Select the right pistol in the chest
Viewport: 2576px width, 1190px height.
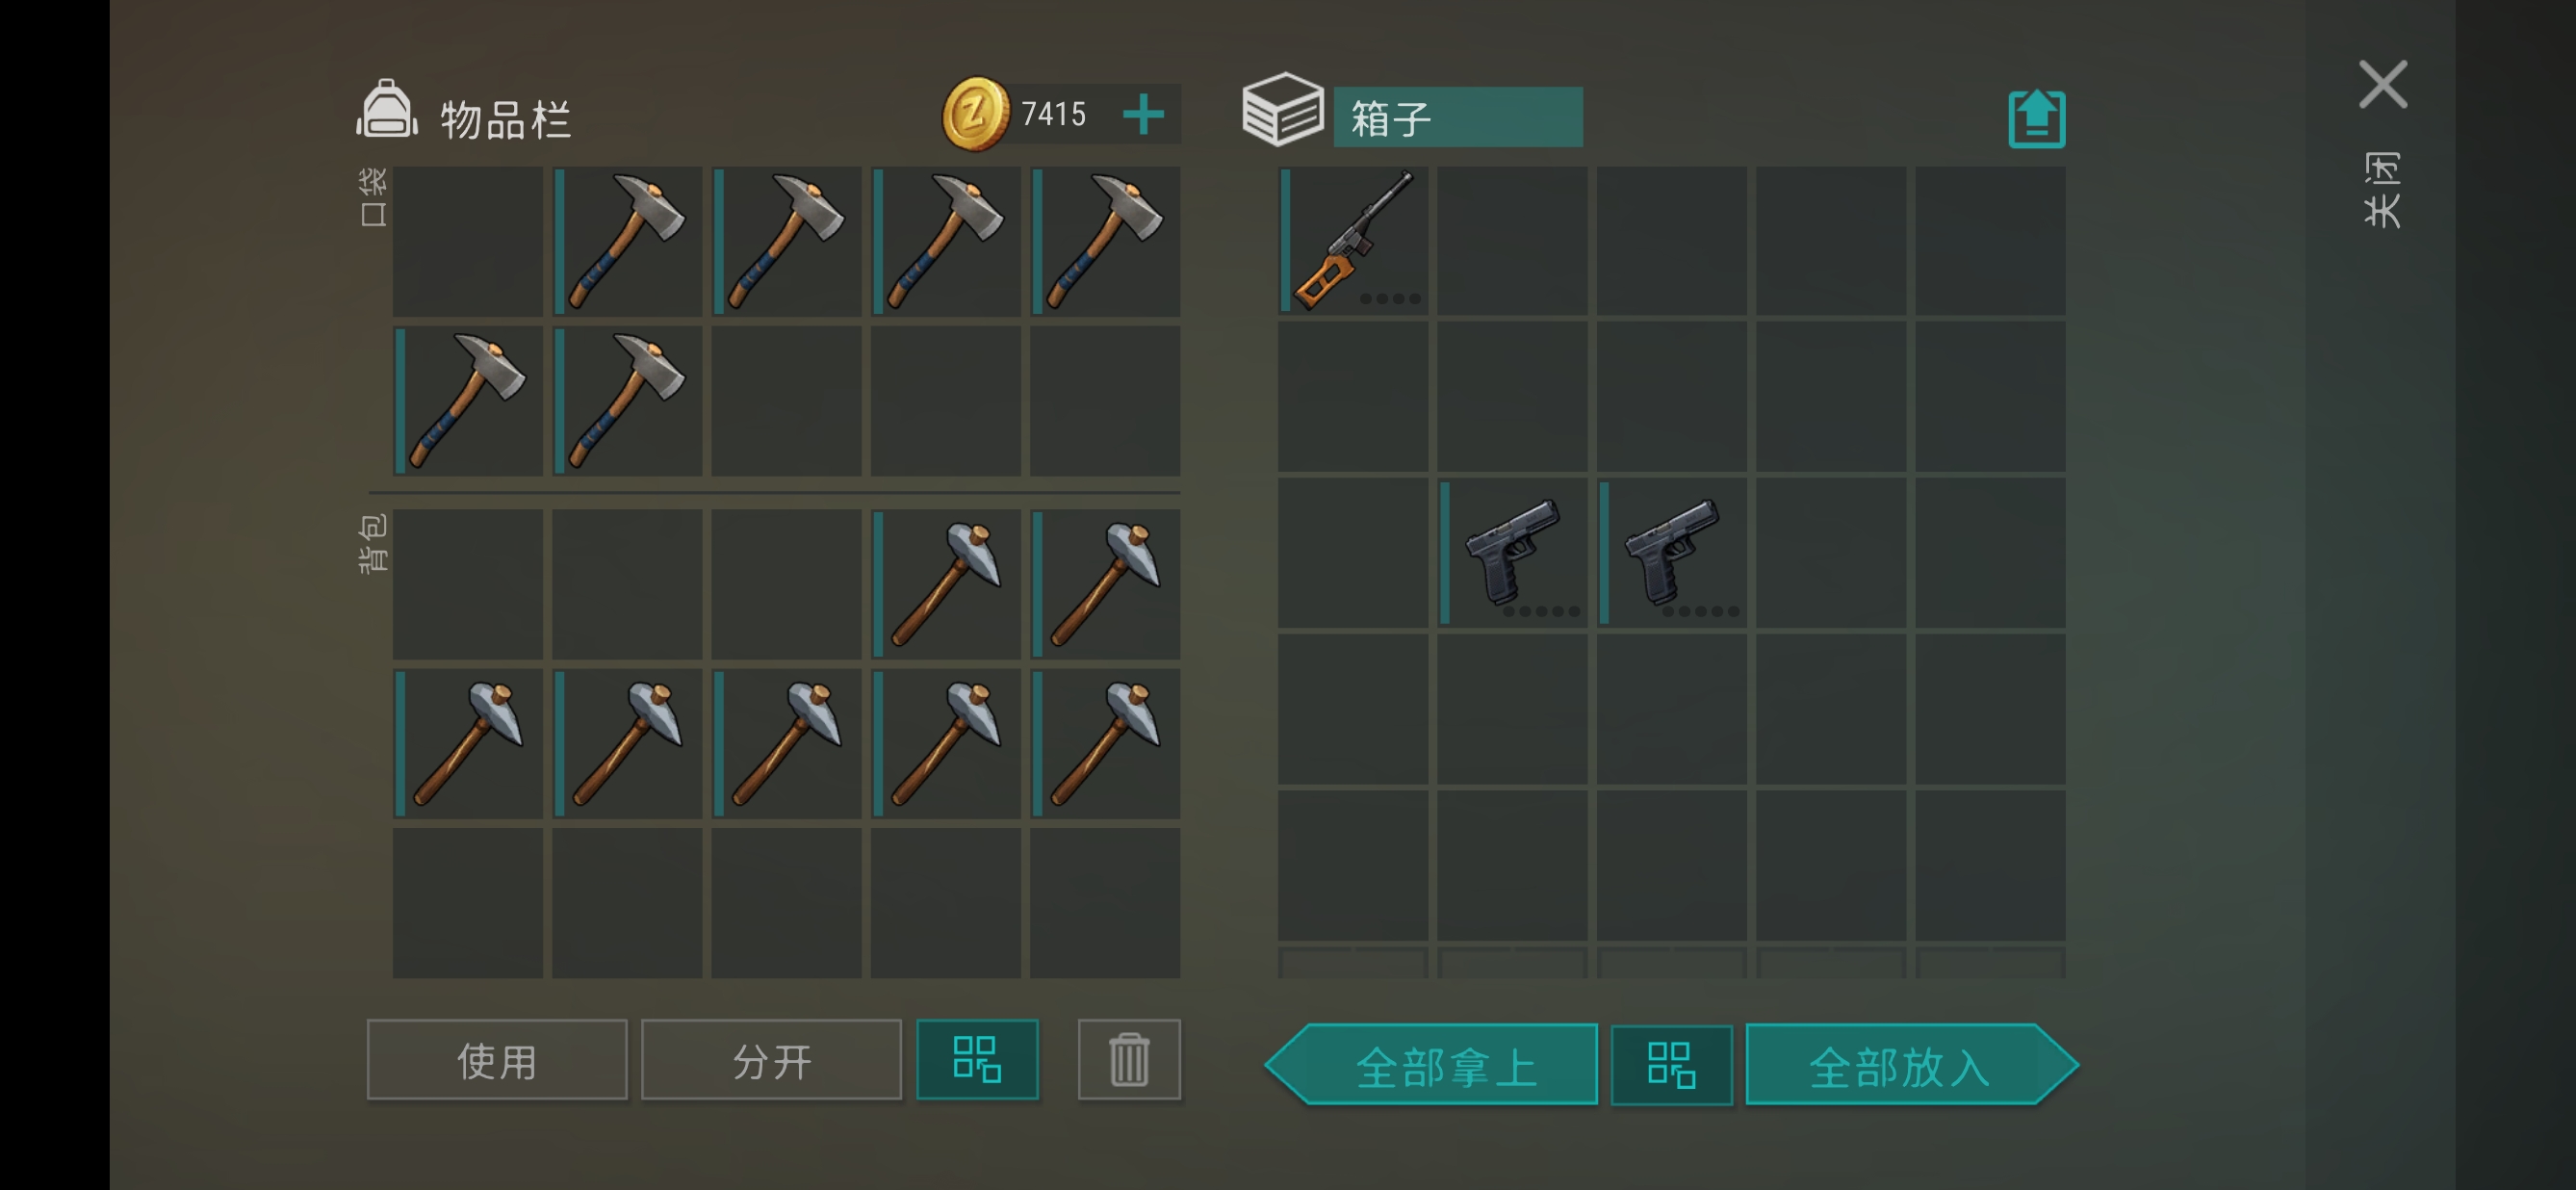coord(1672,553)
